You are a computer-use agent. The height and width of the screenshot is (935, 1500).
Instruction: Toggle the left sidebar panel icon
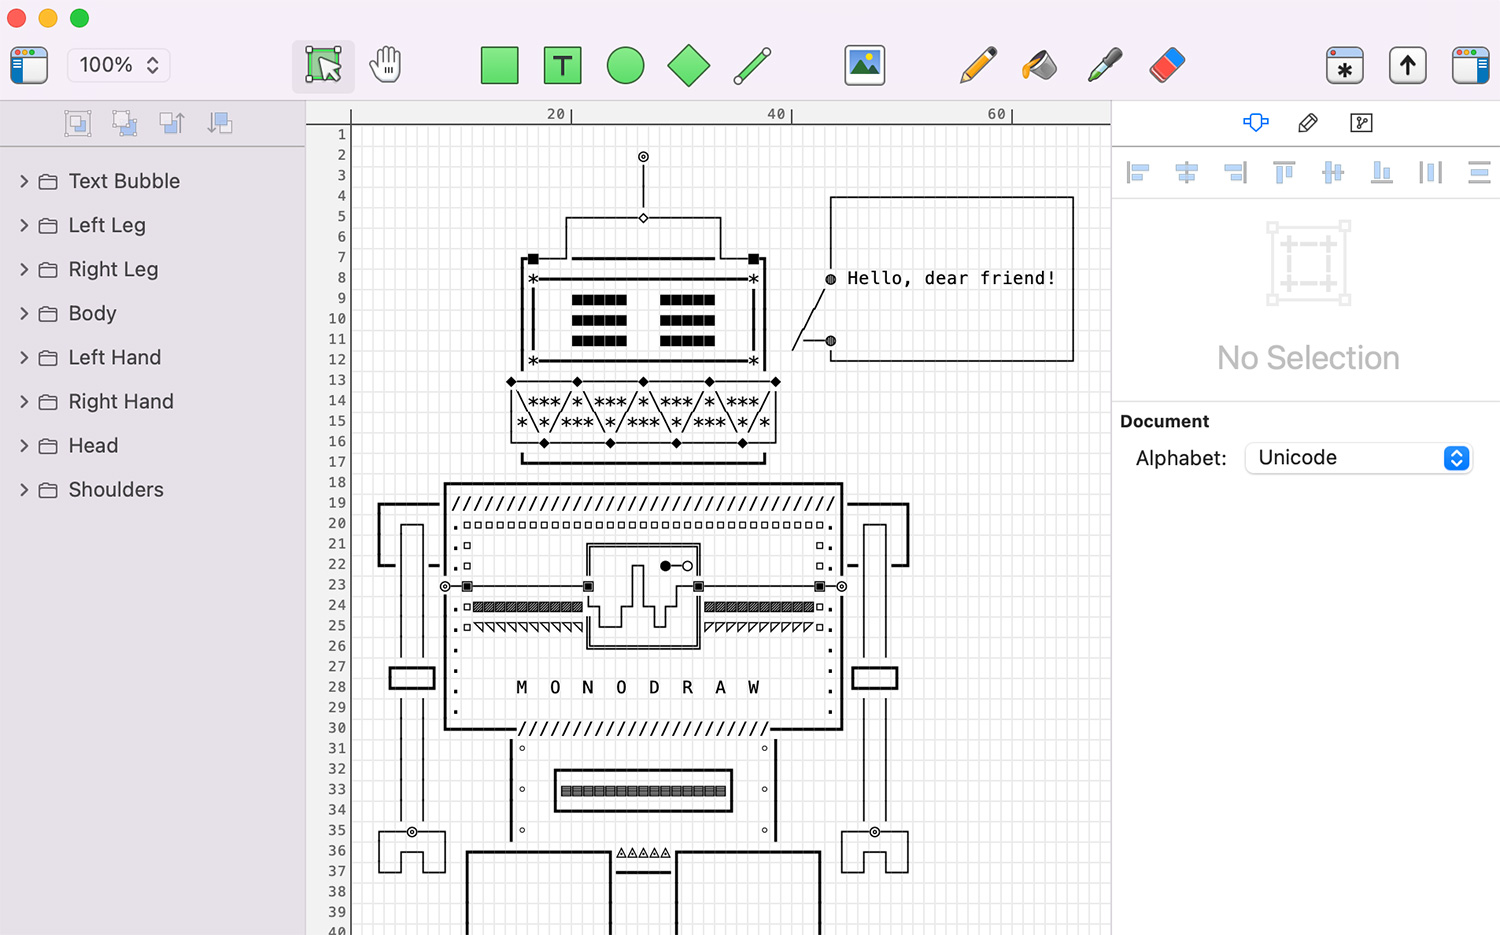(x=29, y=65)
